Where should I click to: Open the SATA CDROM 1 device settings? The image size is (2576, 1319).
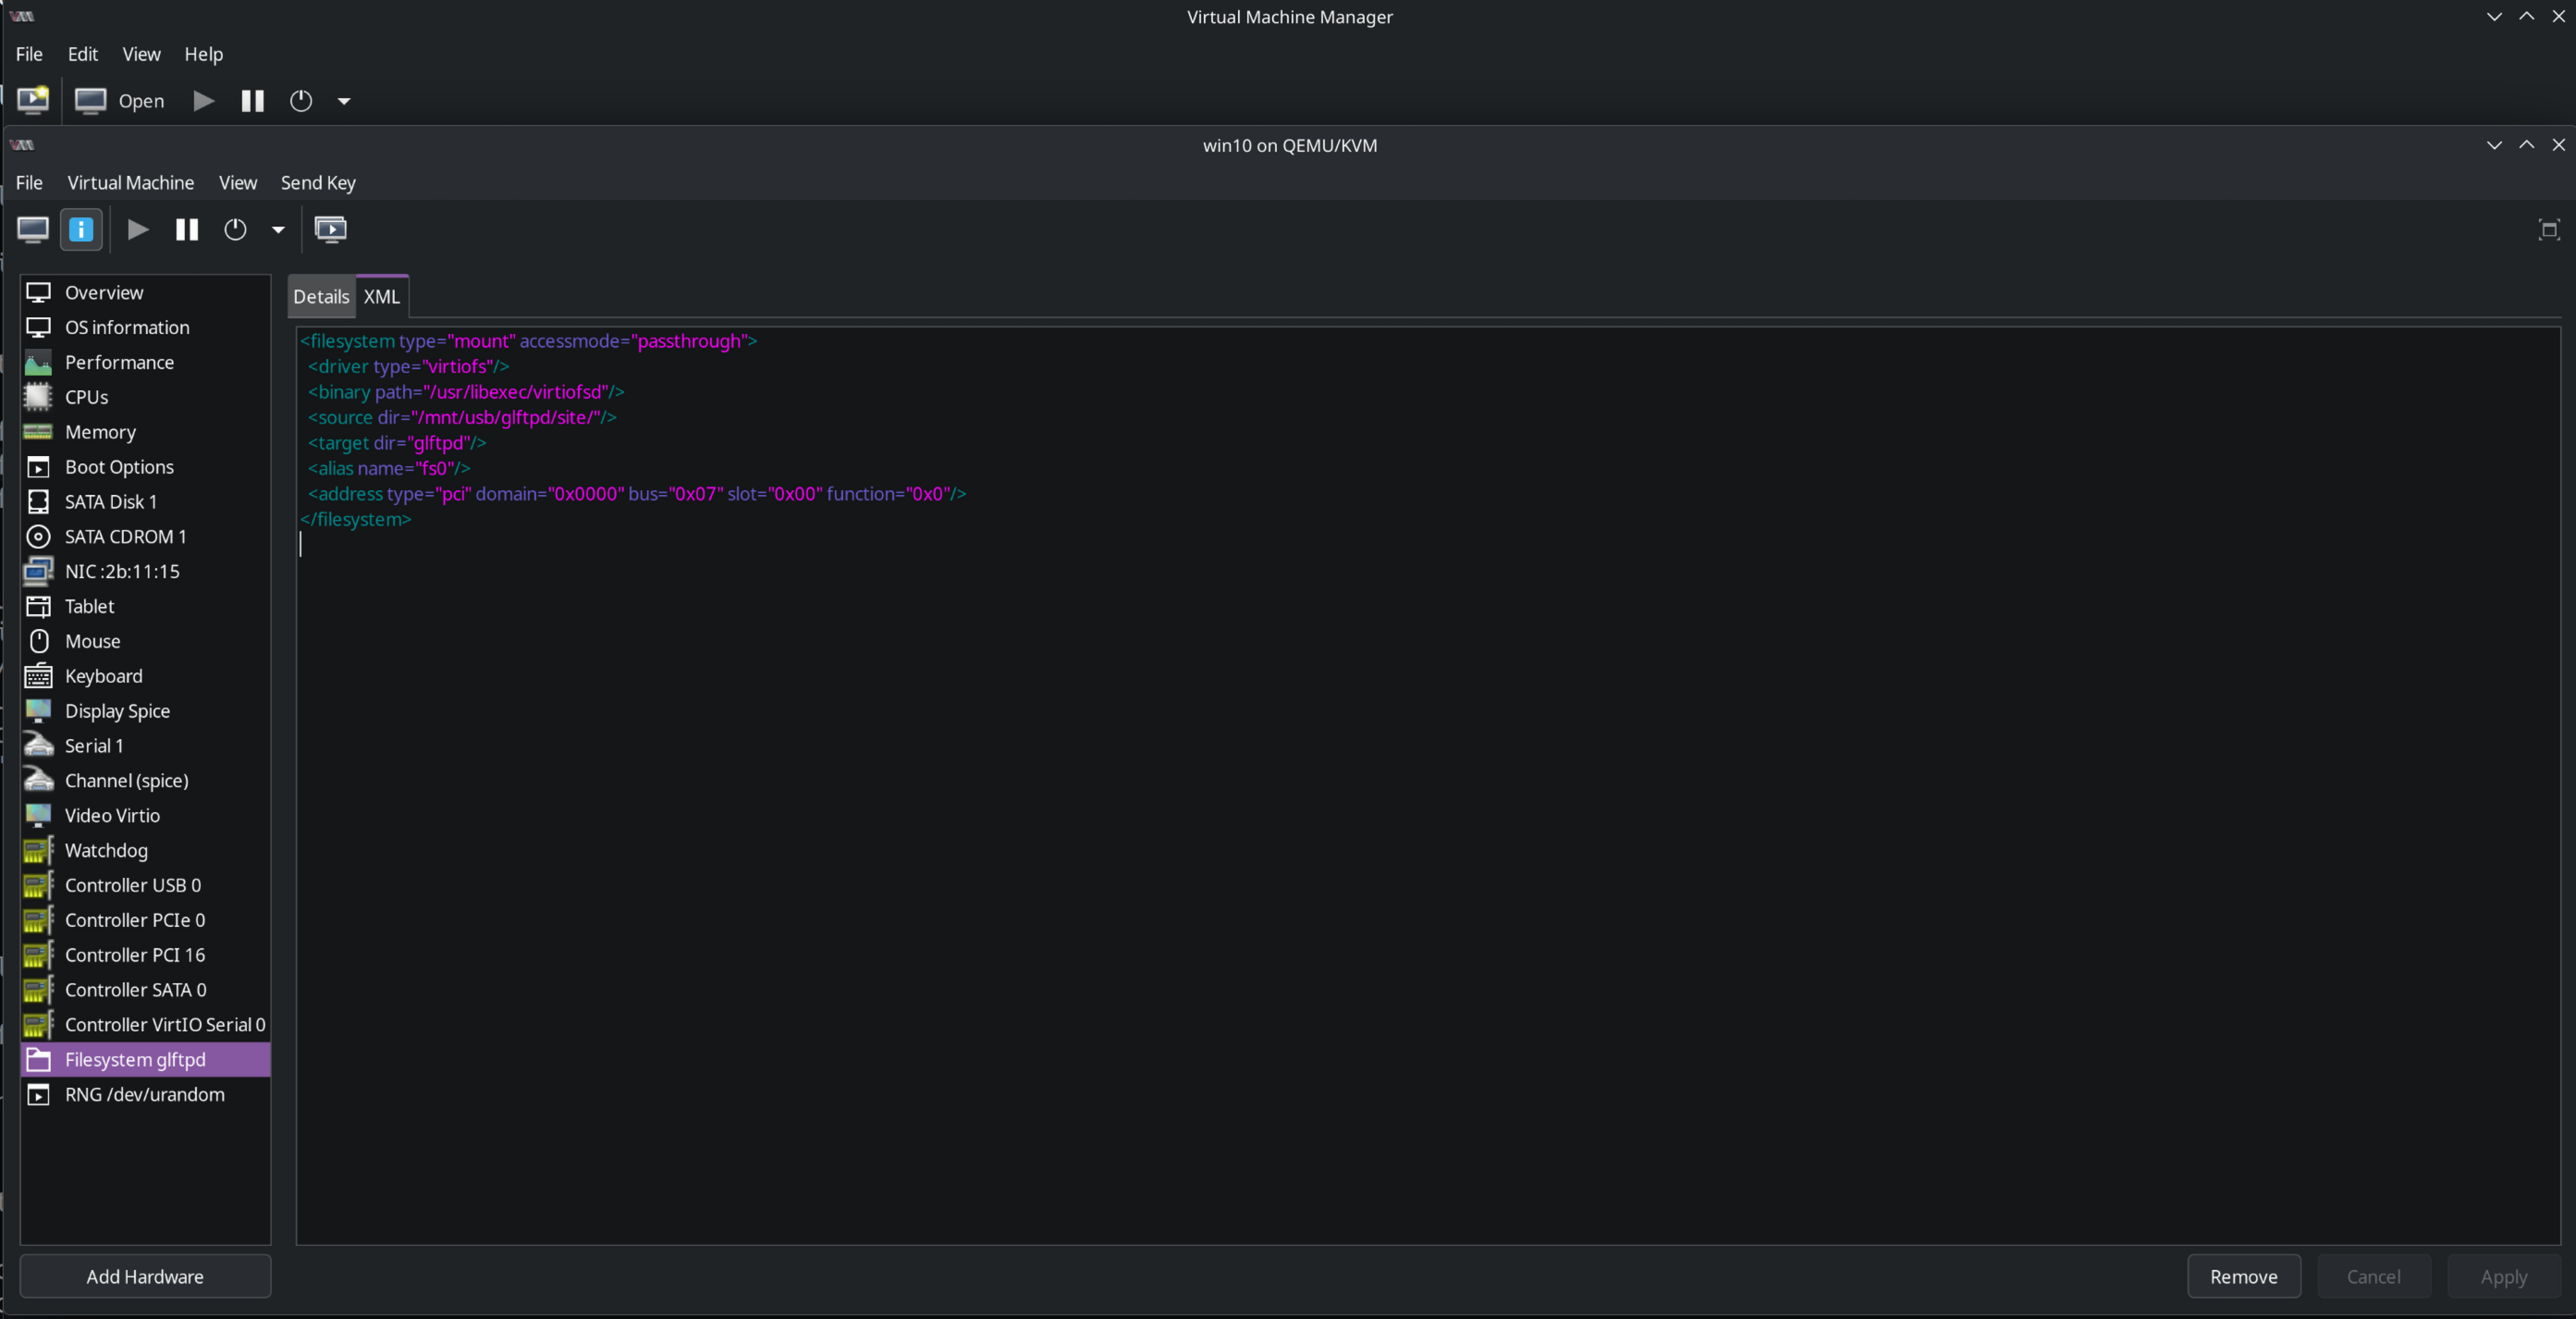click(x=125, y=536)
